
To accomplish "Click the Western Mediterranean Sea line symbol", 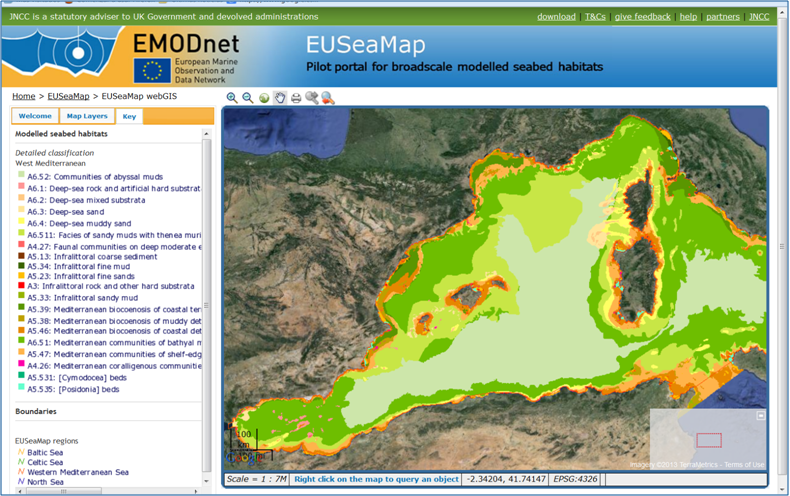I will point(21,472).
